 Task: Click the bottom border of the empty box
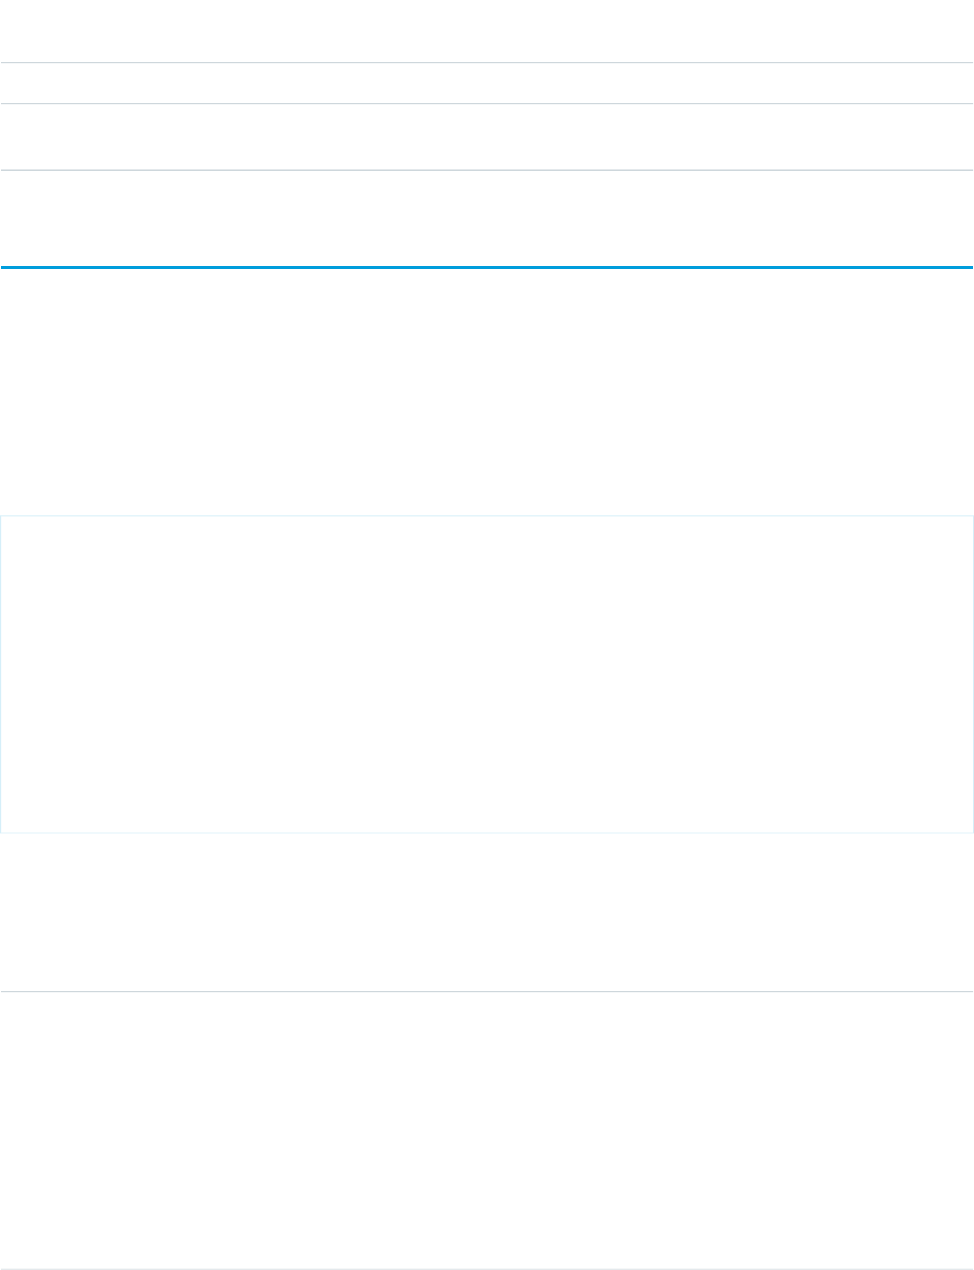tap(486, 832)
